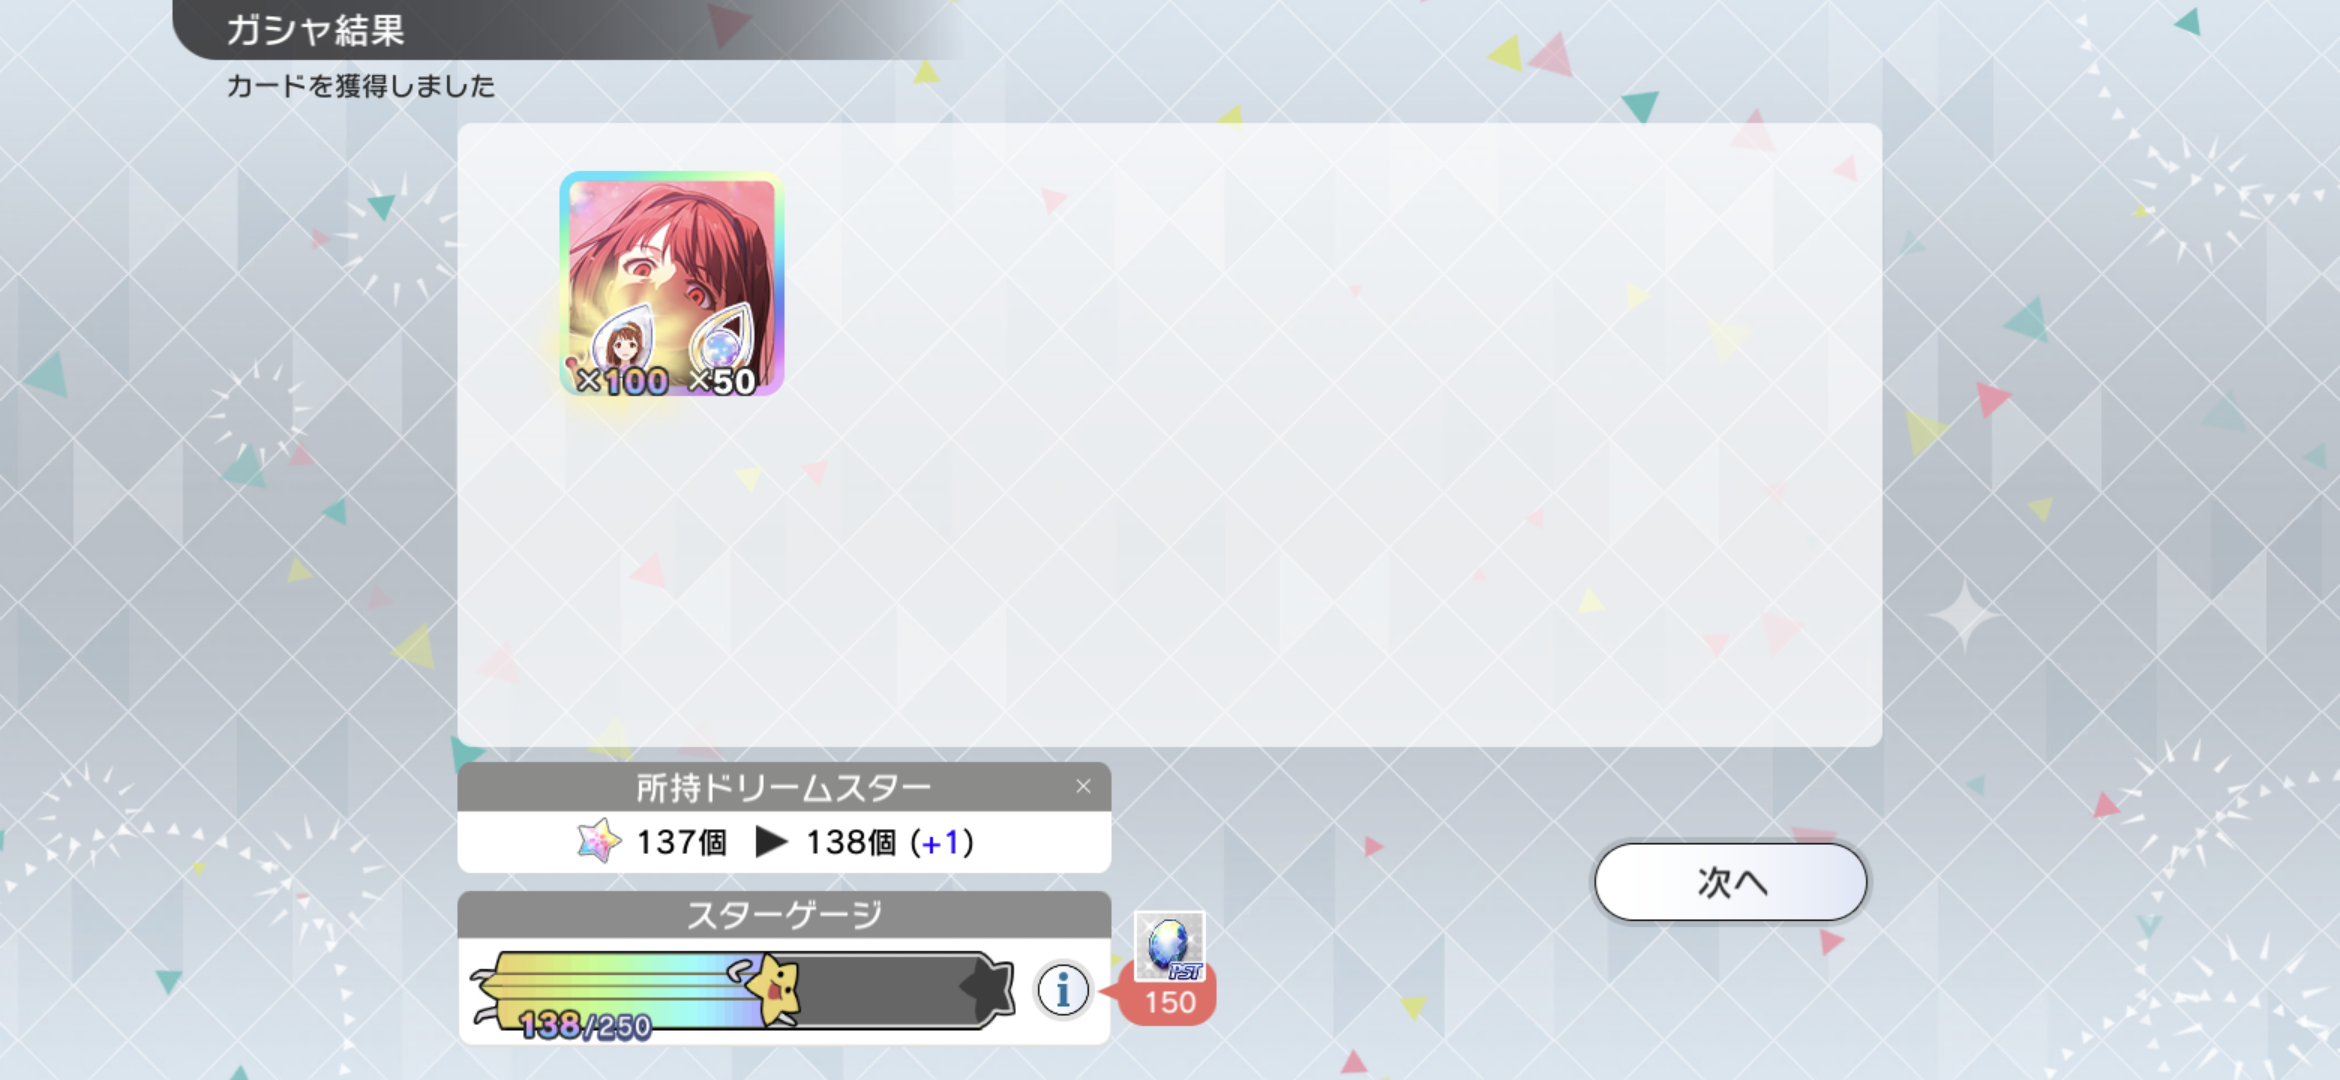Tap the 138個 (+1) star count
The height and width of the screenshot is (1080, 2340).
[x=890, y=842]
